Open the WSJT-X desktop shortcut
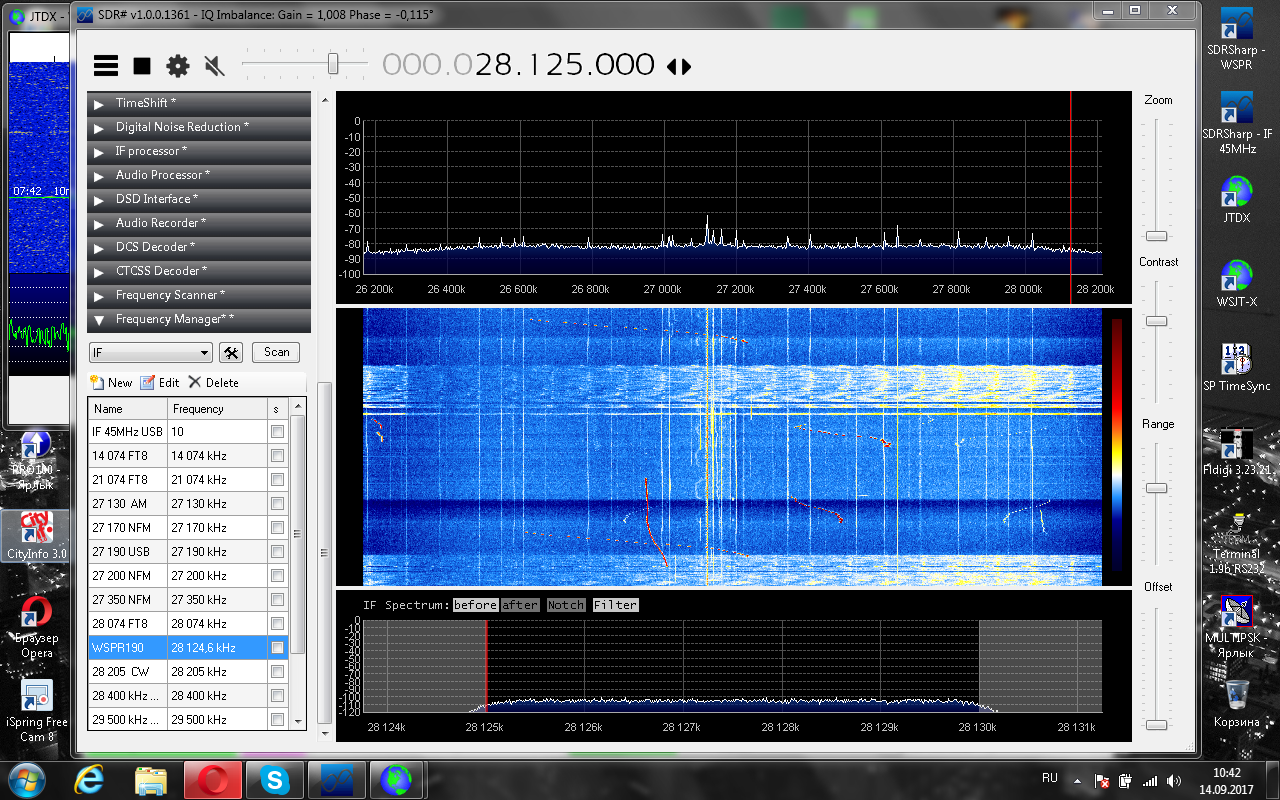The height and width of the screenshot is (800, 1280). (1237, 276)
